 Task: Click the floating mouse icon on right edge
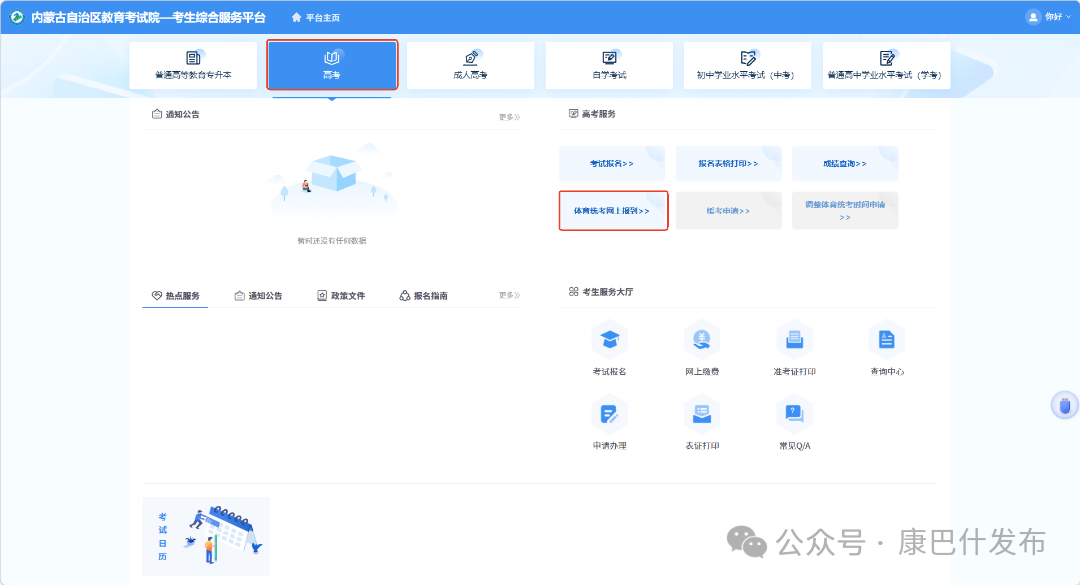(x=1064, y=405)
